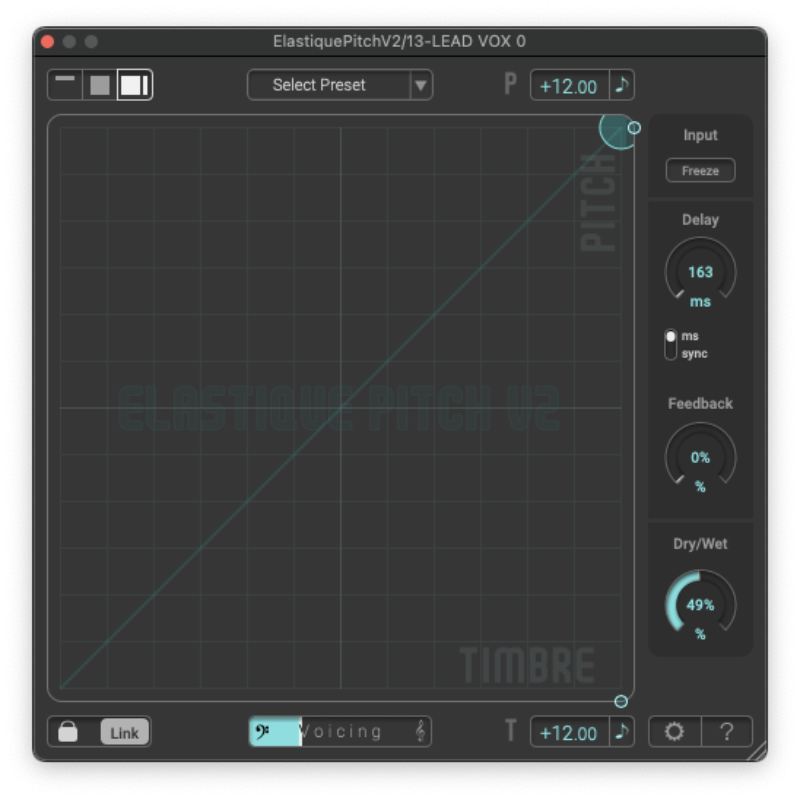
Task: Click the Delay knob showing 163 ms
Action: pos(700,272)
